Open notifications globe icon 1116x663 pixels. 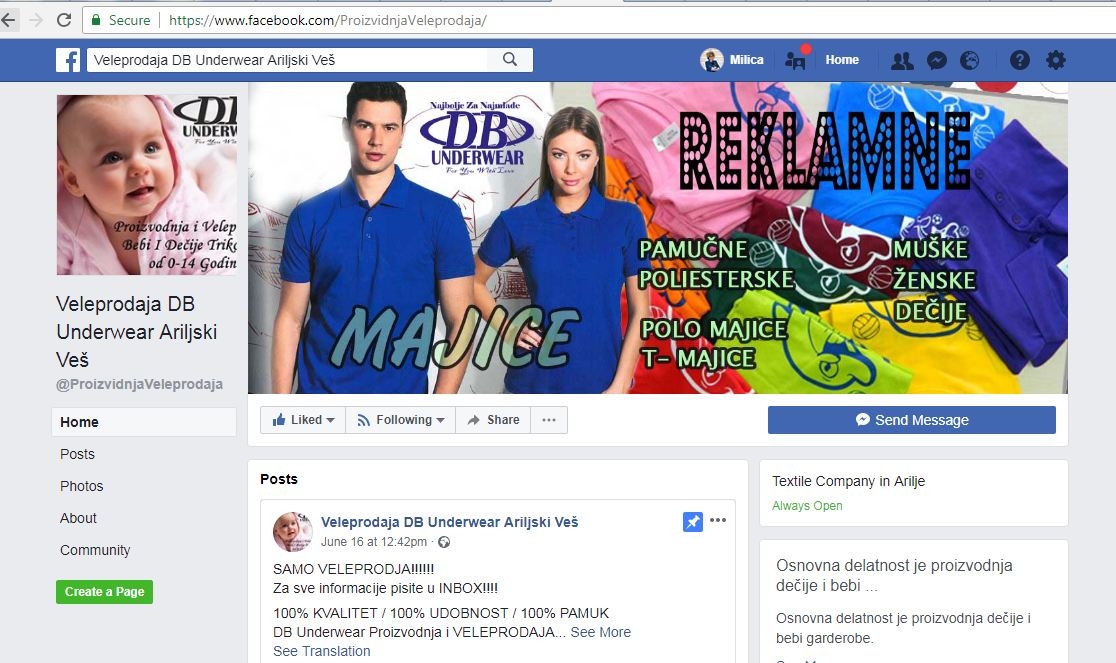[969, 60]
